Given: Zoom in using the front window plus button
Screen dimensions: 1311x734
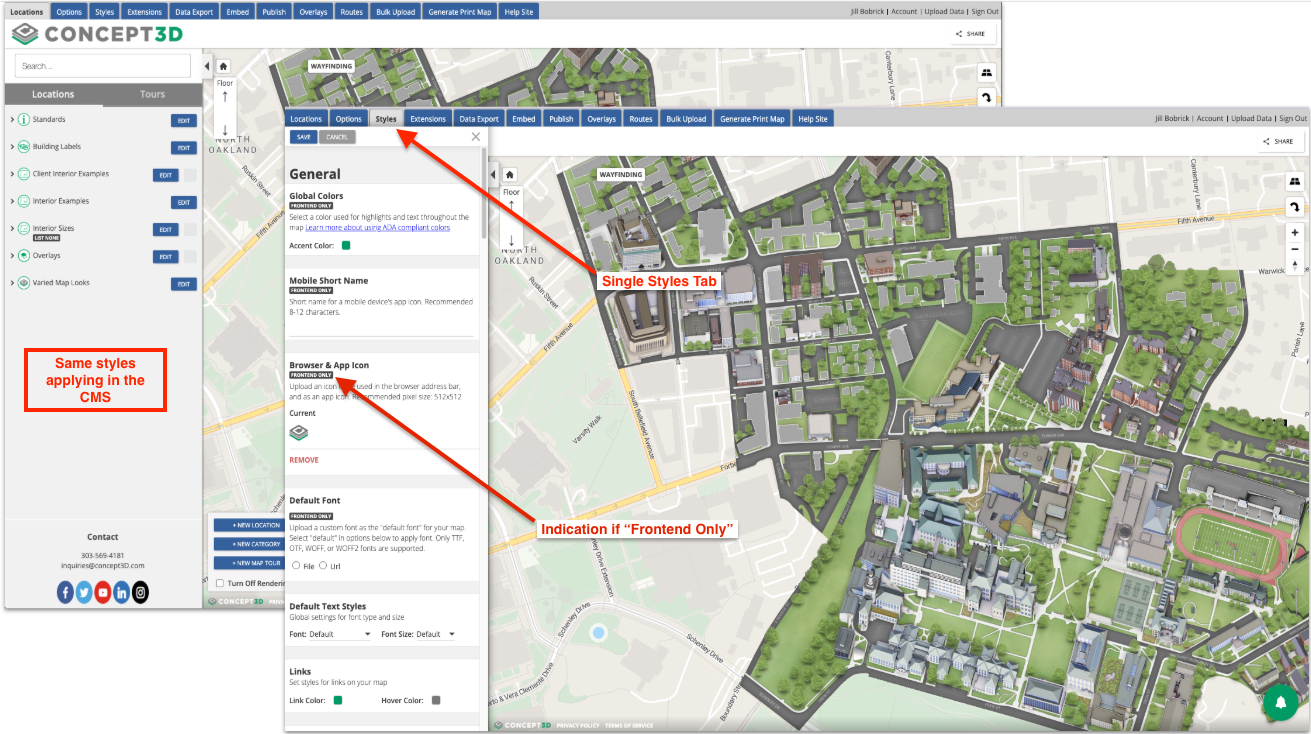Looking at the screenshot, I should click(x=1295, y=232).
